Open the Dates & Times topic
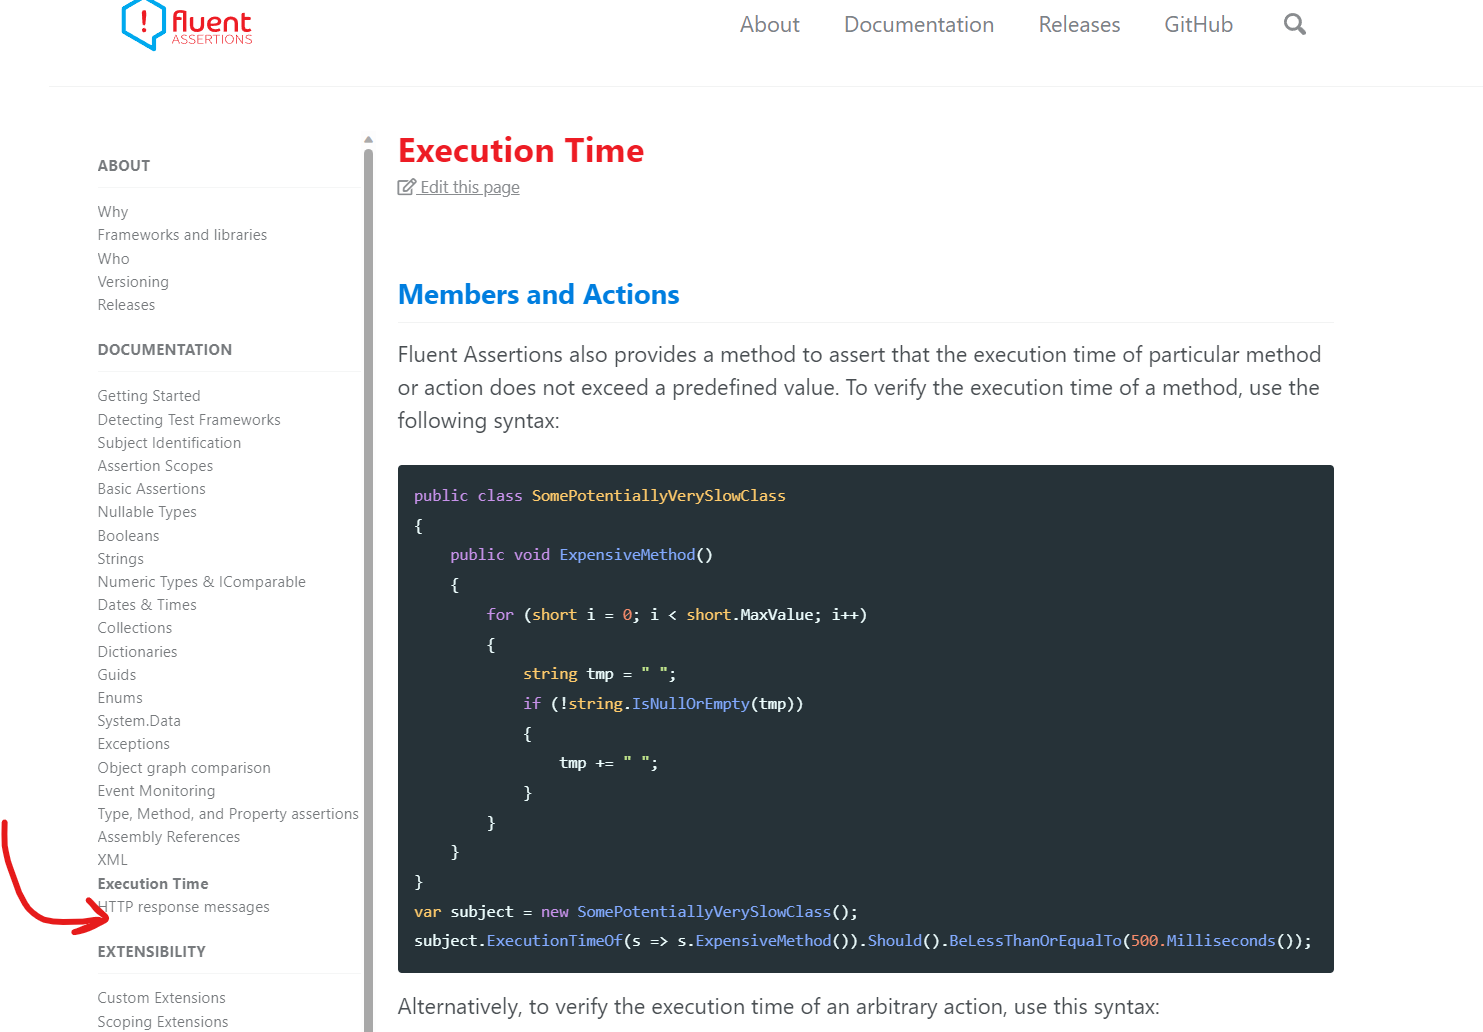The height and width of the screenshot is (1032, 1483). [147, 604]
